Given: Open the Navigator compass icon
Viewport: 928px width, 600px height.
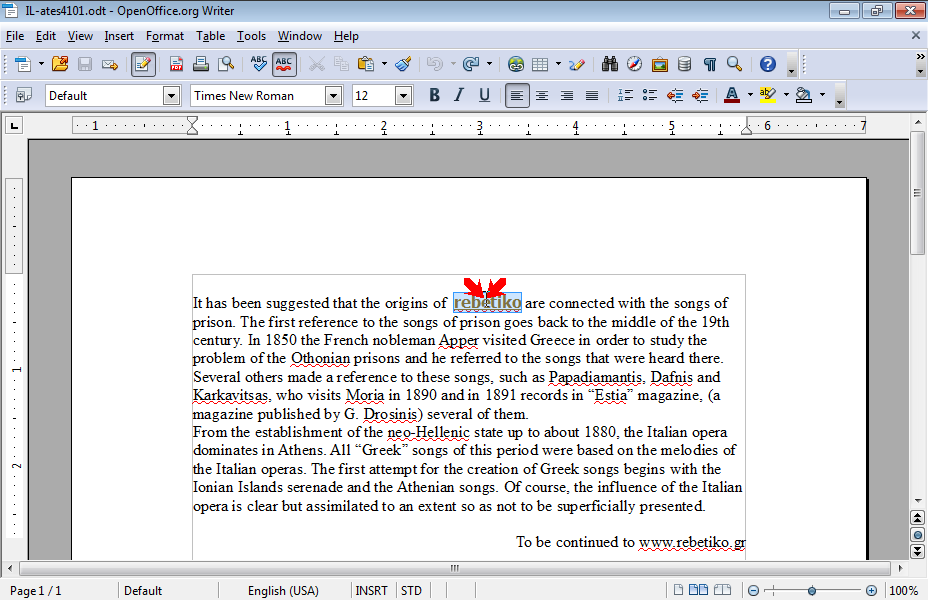Looking at the screenshot, I should tap(634, 64).
